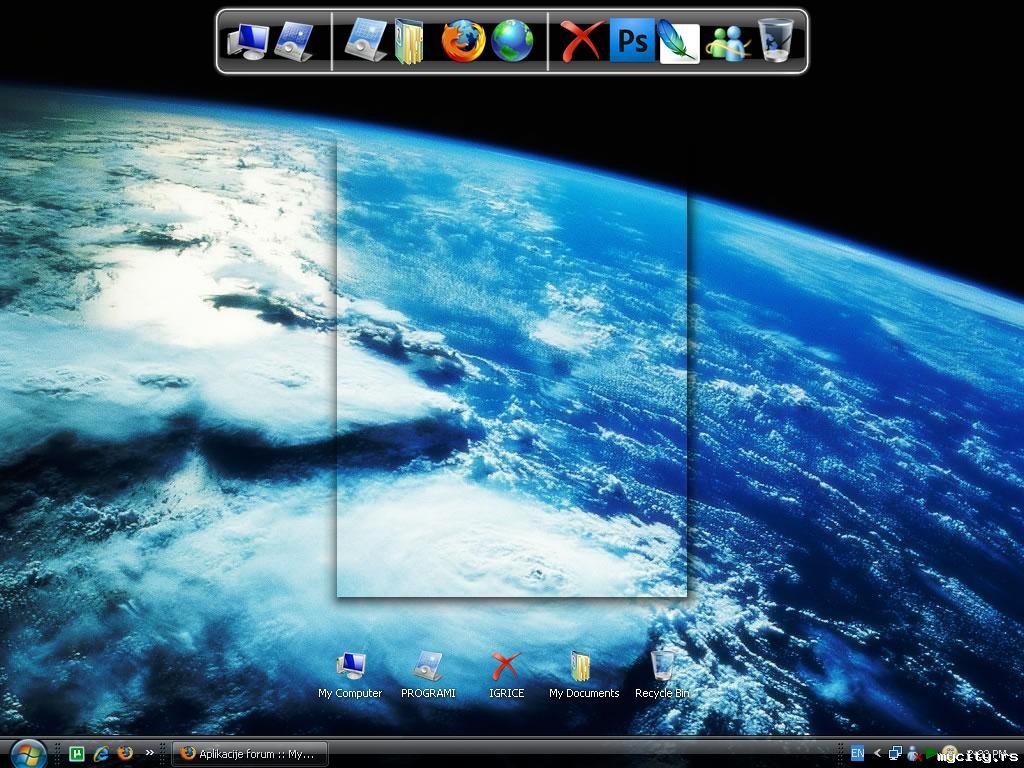This screenshot has height=768, width=1024.
Task: Click the Messenger tray icon
Action: click(x=914, y=754)
